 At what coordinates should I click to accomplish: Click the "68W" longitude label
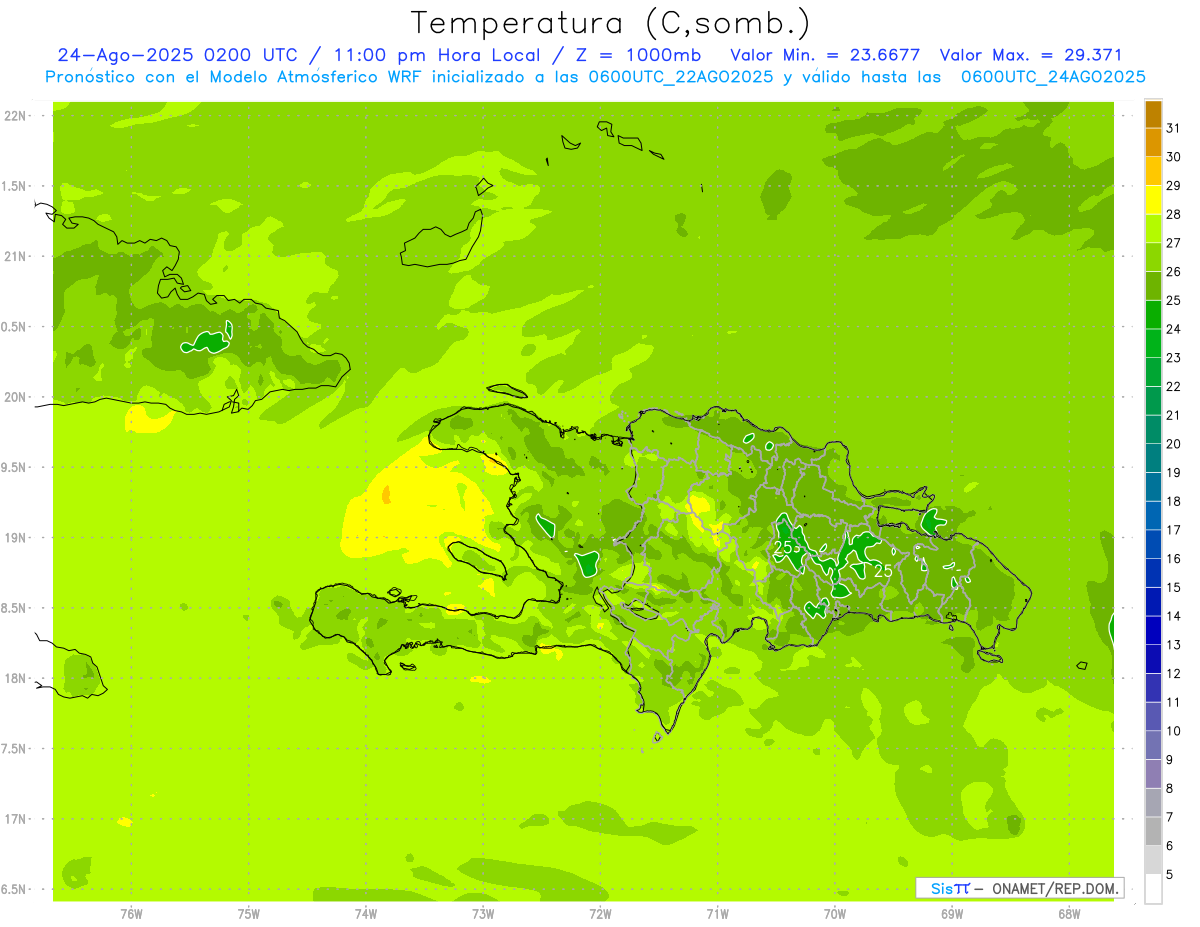(x=1069, y=914)
